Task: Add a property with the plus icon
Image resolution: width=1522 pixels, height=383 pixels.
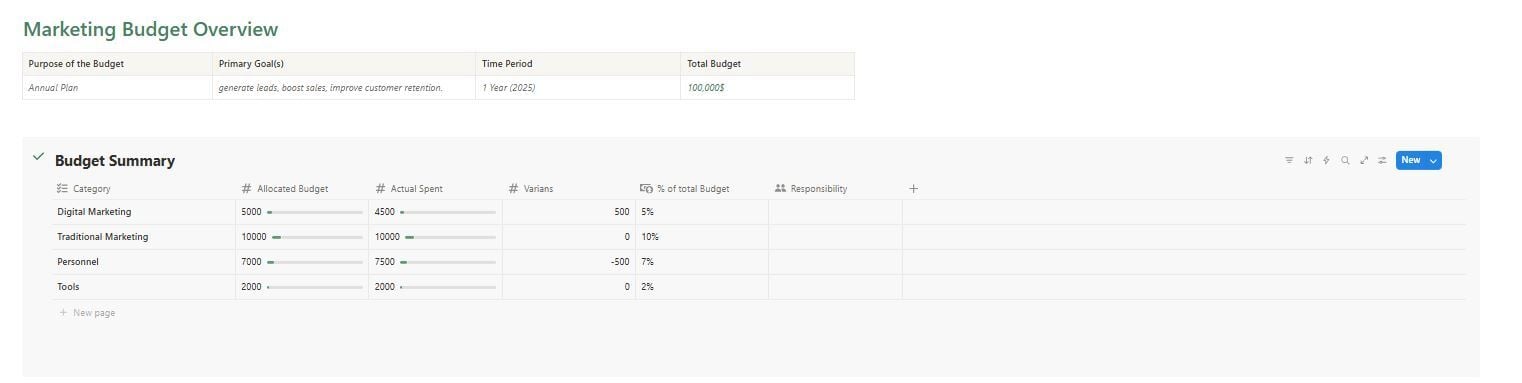Action: (913, 188)
